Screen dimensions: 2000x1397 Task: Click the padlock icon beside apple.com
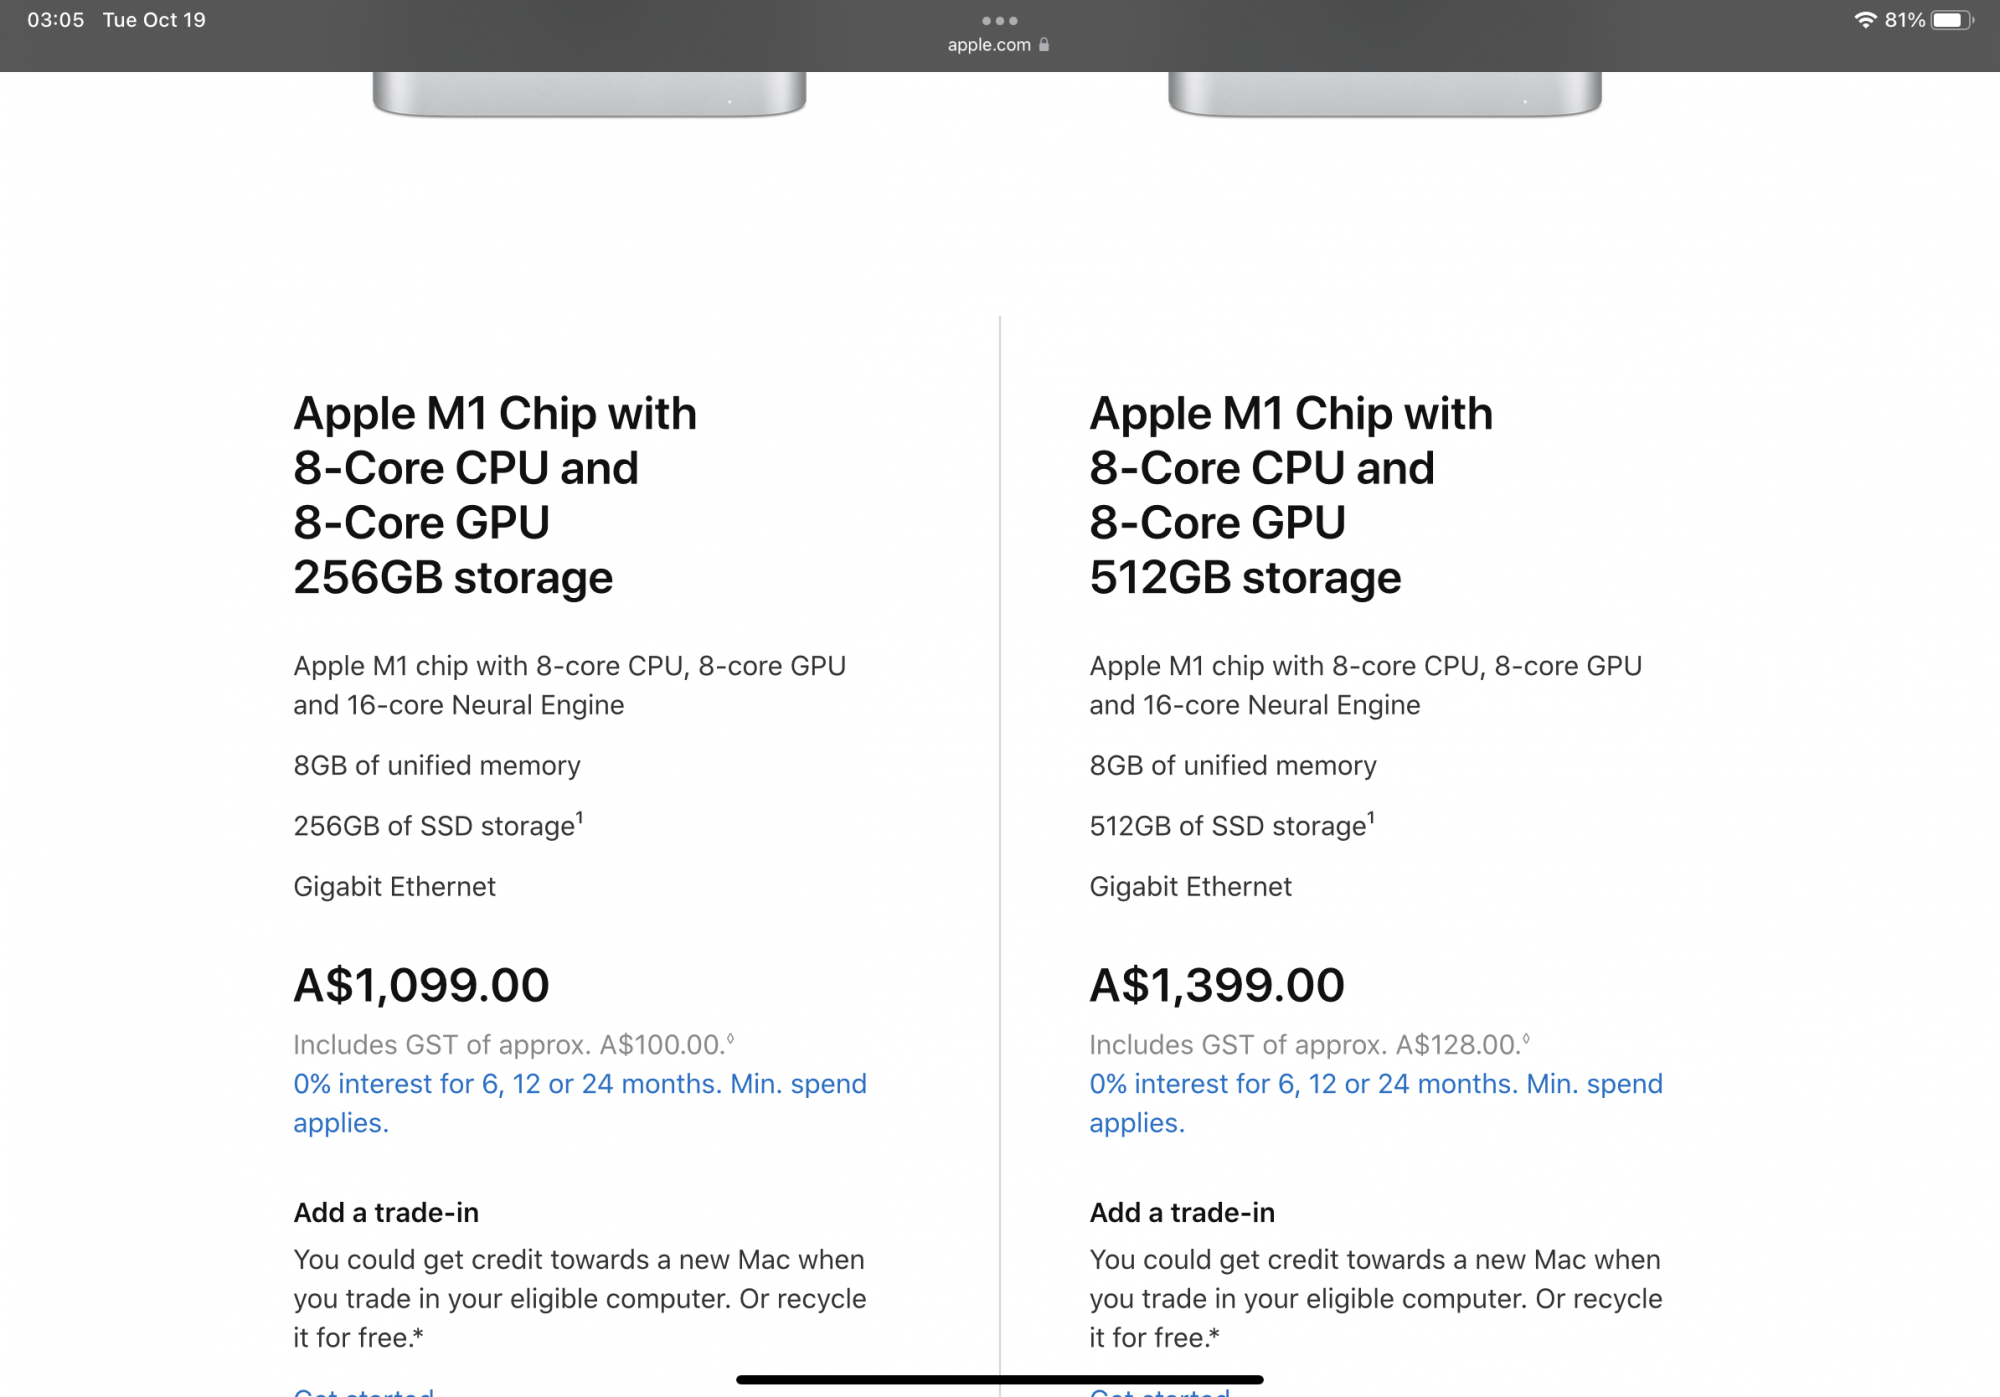coord(1044,45)
